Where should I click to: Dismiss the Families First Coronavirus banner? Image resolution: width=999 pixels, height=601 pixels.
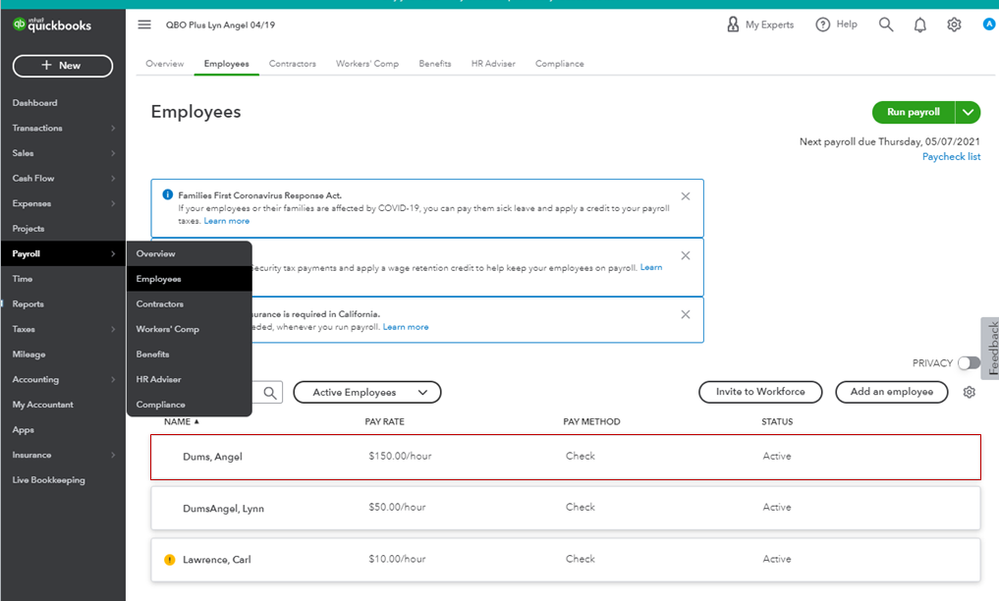pos(686,196)
